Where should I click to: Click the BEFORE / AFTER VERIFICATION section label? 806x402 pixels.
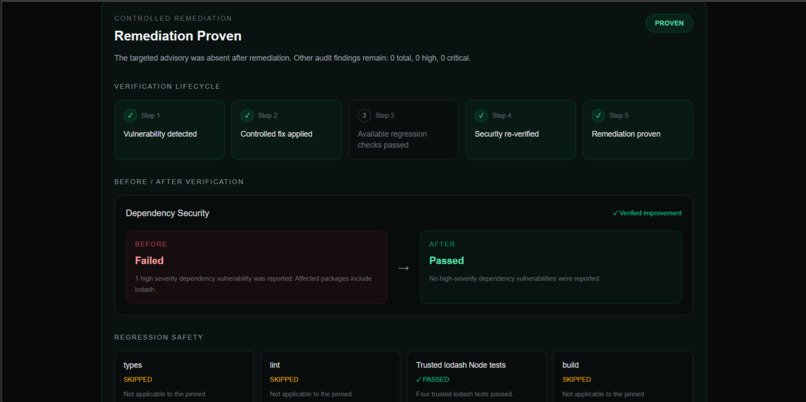click(x=179, y=181)
